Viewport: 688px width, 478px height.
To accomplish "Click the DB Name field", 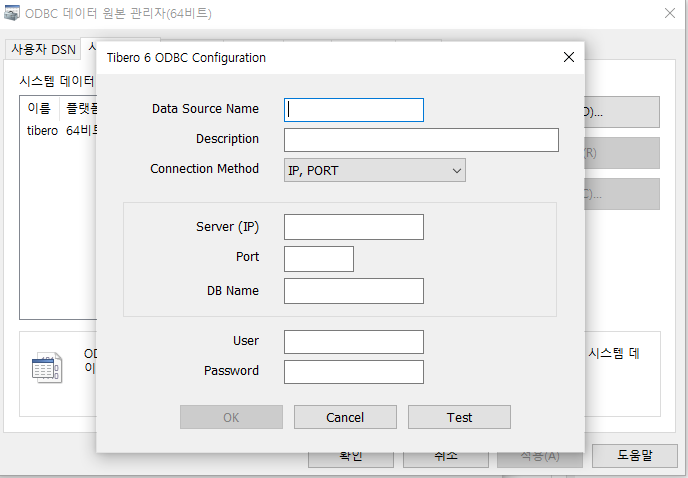I will click(x=354, y=291).
